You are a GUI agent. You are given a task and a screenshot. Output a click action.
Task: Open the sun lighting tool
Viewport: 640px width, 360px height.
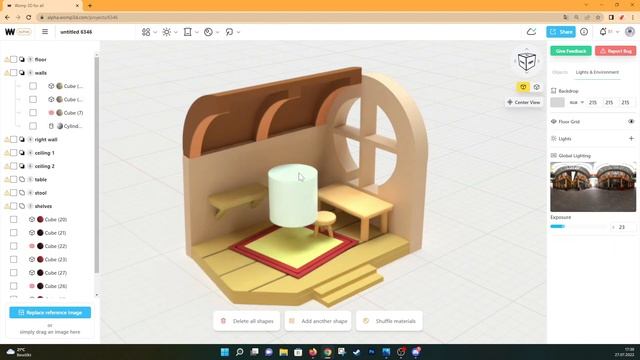coord(167,32)
